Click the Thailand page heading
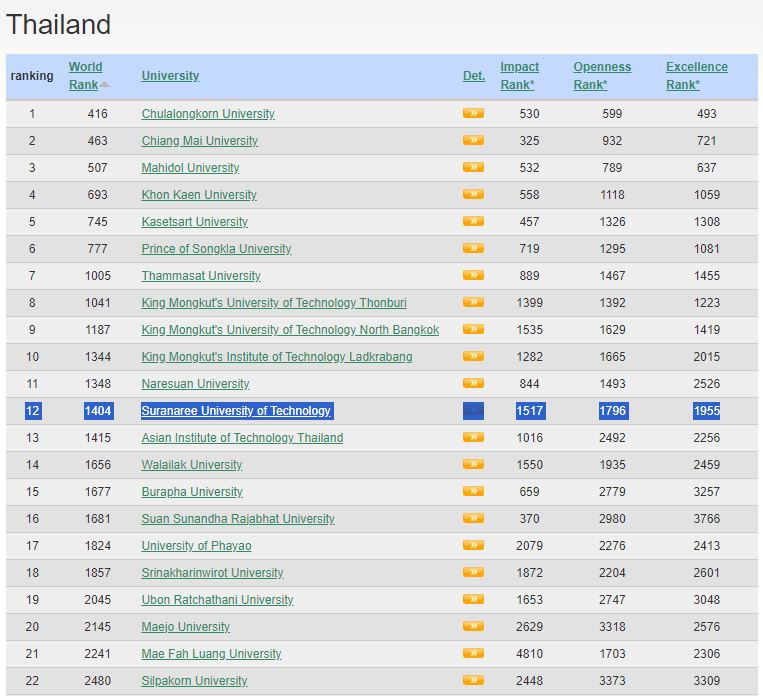The image size is (763, 696). coord(58,24)
